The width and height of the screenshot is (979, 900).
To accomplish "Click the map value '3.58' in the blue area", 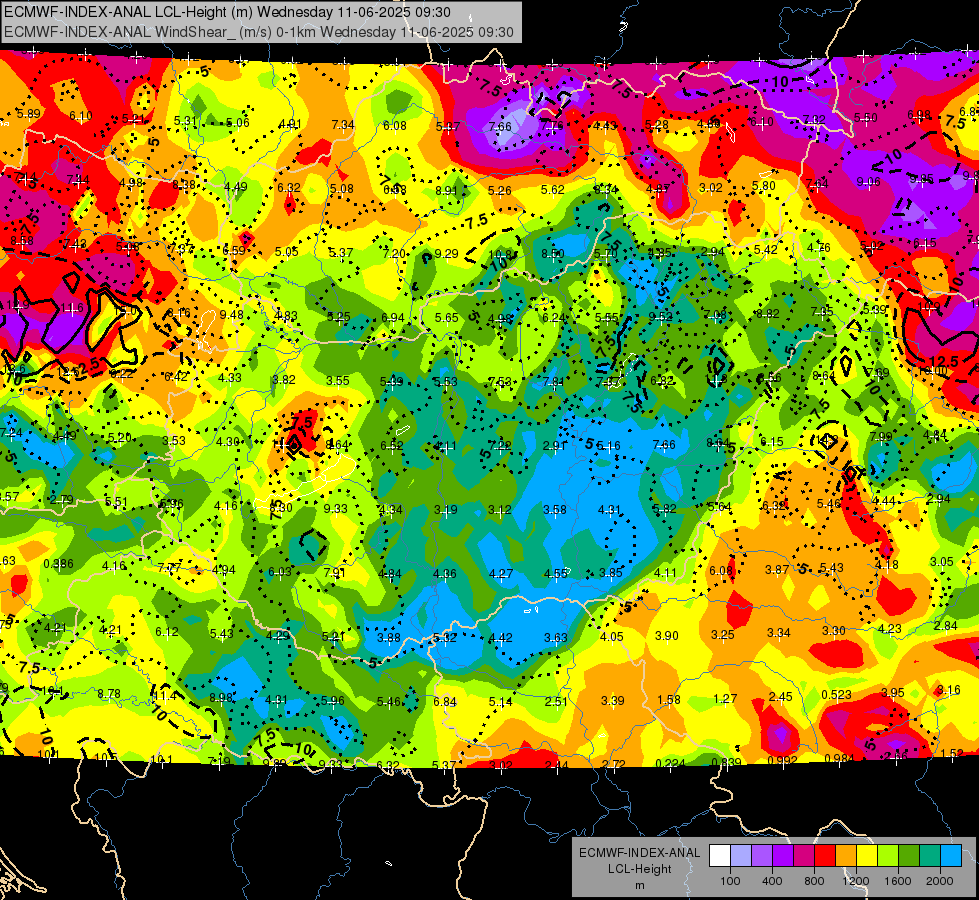I will (x=554, y=510).
